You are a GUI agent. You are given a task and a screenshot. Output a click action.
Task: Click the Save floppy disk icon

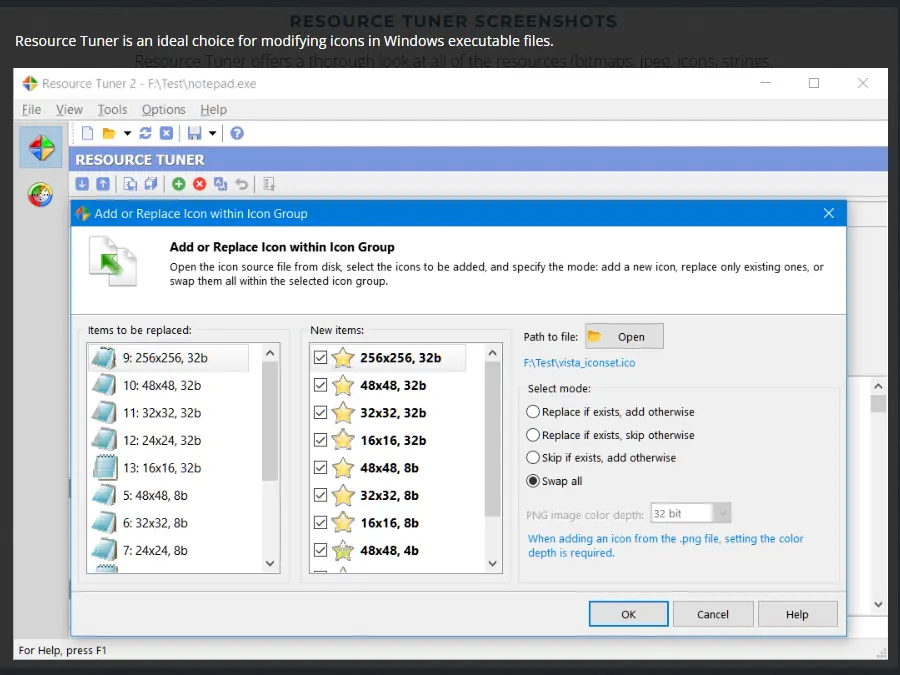pyautogui.click(x=195, y=134)
